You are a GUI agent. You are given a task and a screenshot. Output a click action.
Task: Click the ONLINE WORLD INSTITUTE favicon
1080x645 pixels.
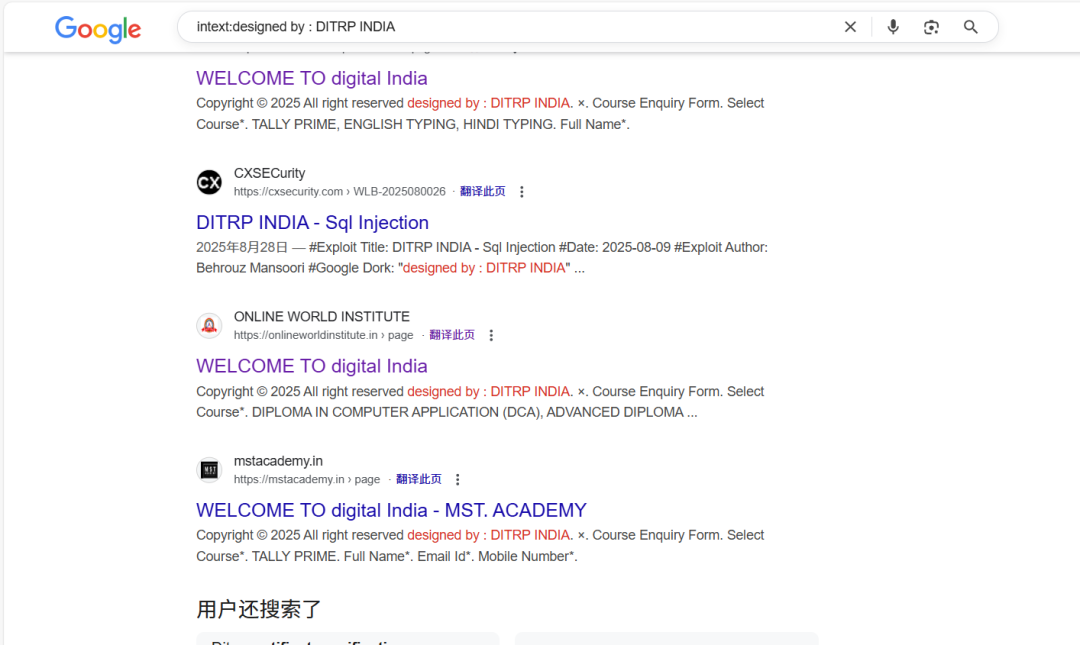pos(209,325)
